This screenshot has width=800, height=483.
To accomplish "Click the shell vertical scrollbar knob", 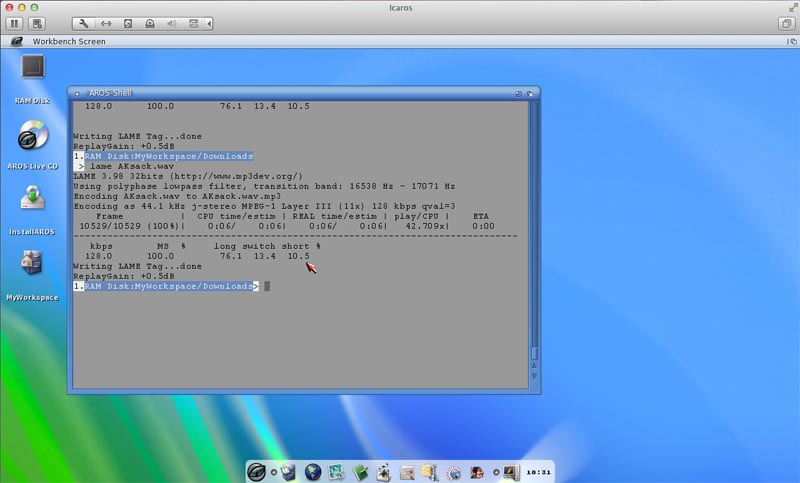I will [x=534, y=352].
